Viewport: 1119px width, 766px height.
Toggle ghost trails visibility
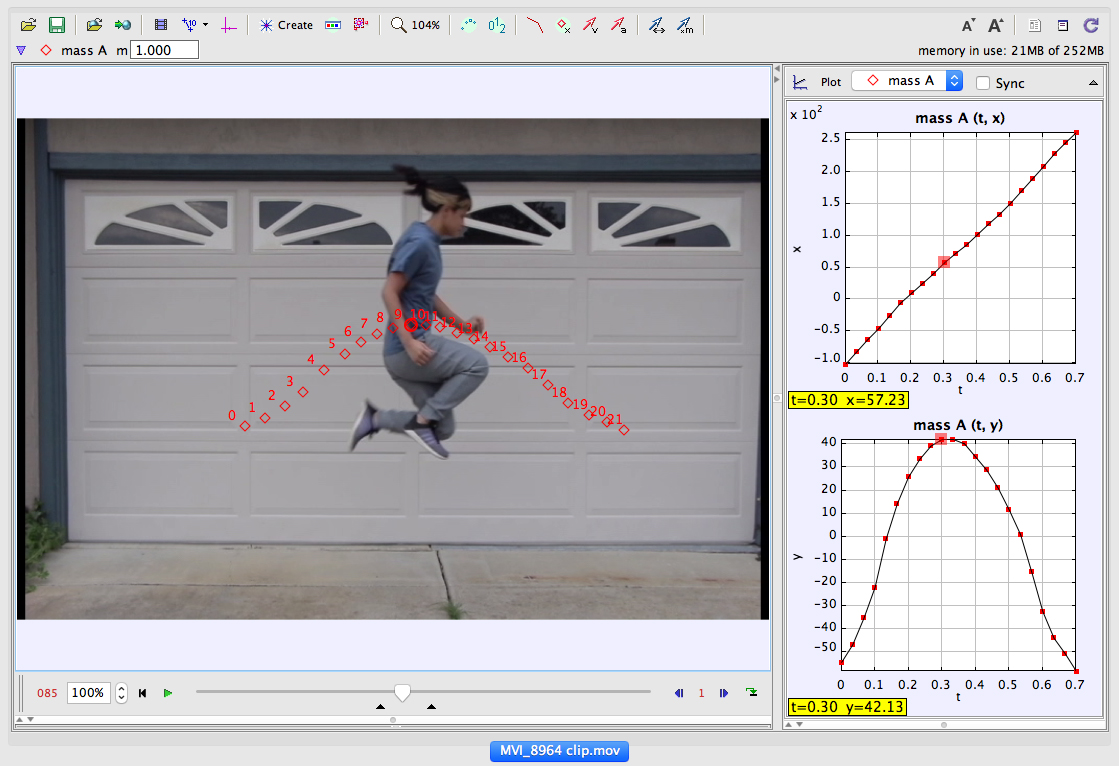(467, 25)
